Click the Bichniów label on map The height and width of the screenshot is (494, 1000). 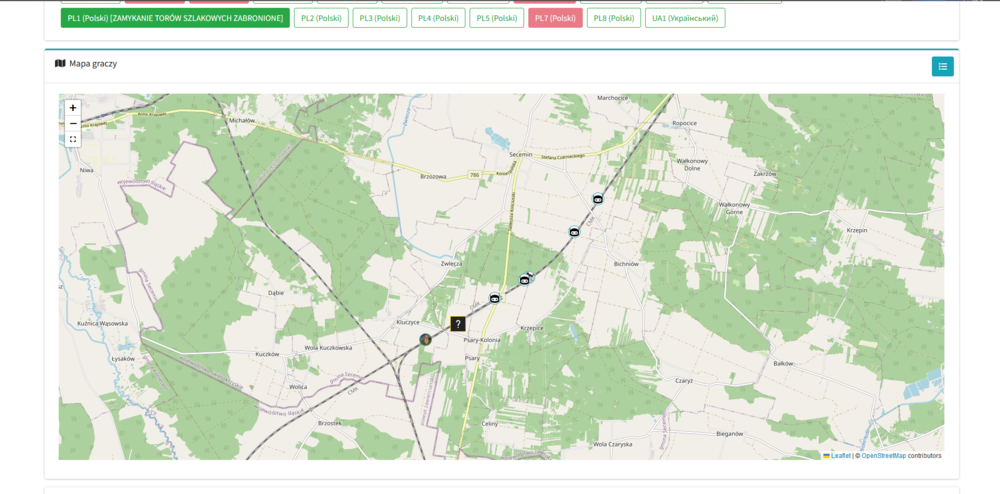(626, 263)
